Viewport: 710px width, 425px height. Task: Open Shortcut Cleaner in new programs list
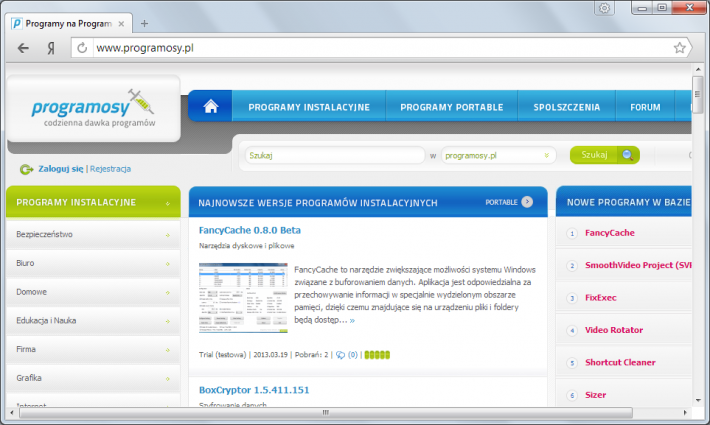pos(620,363)
